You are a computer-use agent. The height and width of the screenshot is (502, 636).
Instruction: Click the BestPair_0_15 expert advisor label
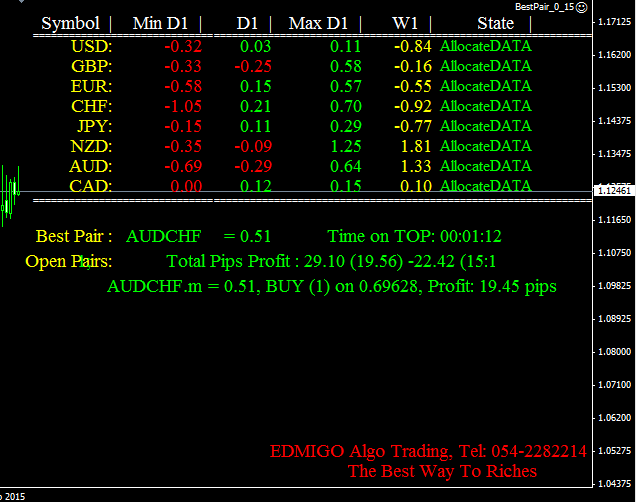coord(545,7)
